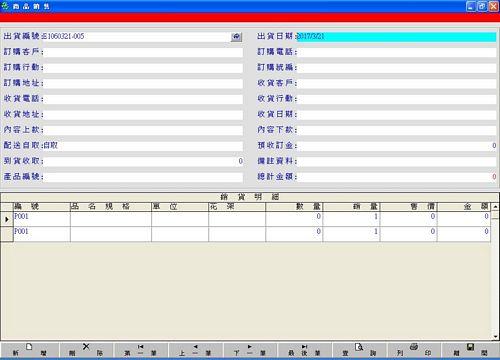Click the 備註資料 remarks field

click(x=396, y=161)
